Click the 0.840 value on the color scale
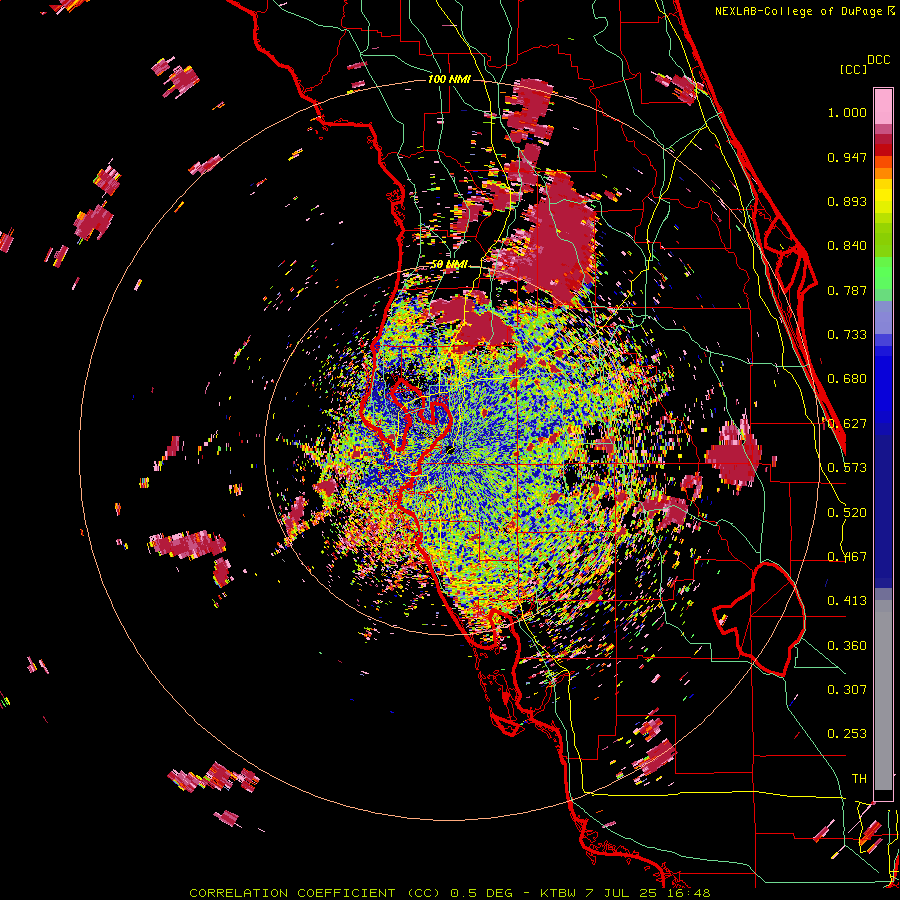 pyautogui.click(x=847, y=246)
